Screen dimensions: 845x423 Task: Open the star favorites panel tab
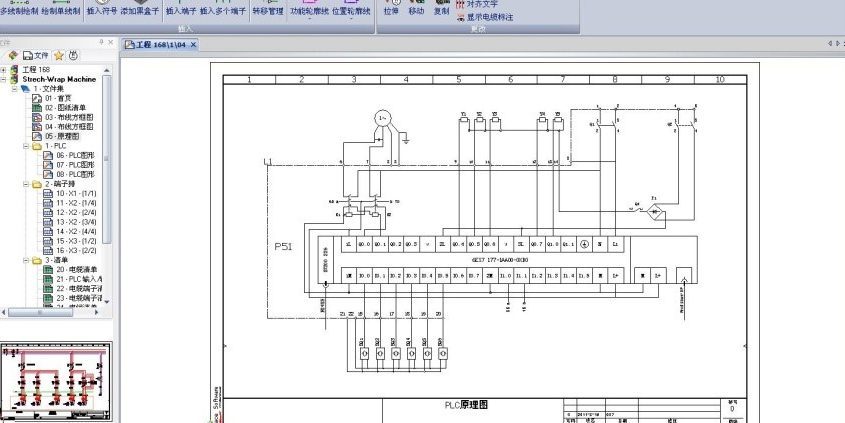click(x=59, y=56)
